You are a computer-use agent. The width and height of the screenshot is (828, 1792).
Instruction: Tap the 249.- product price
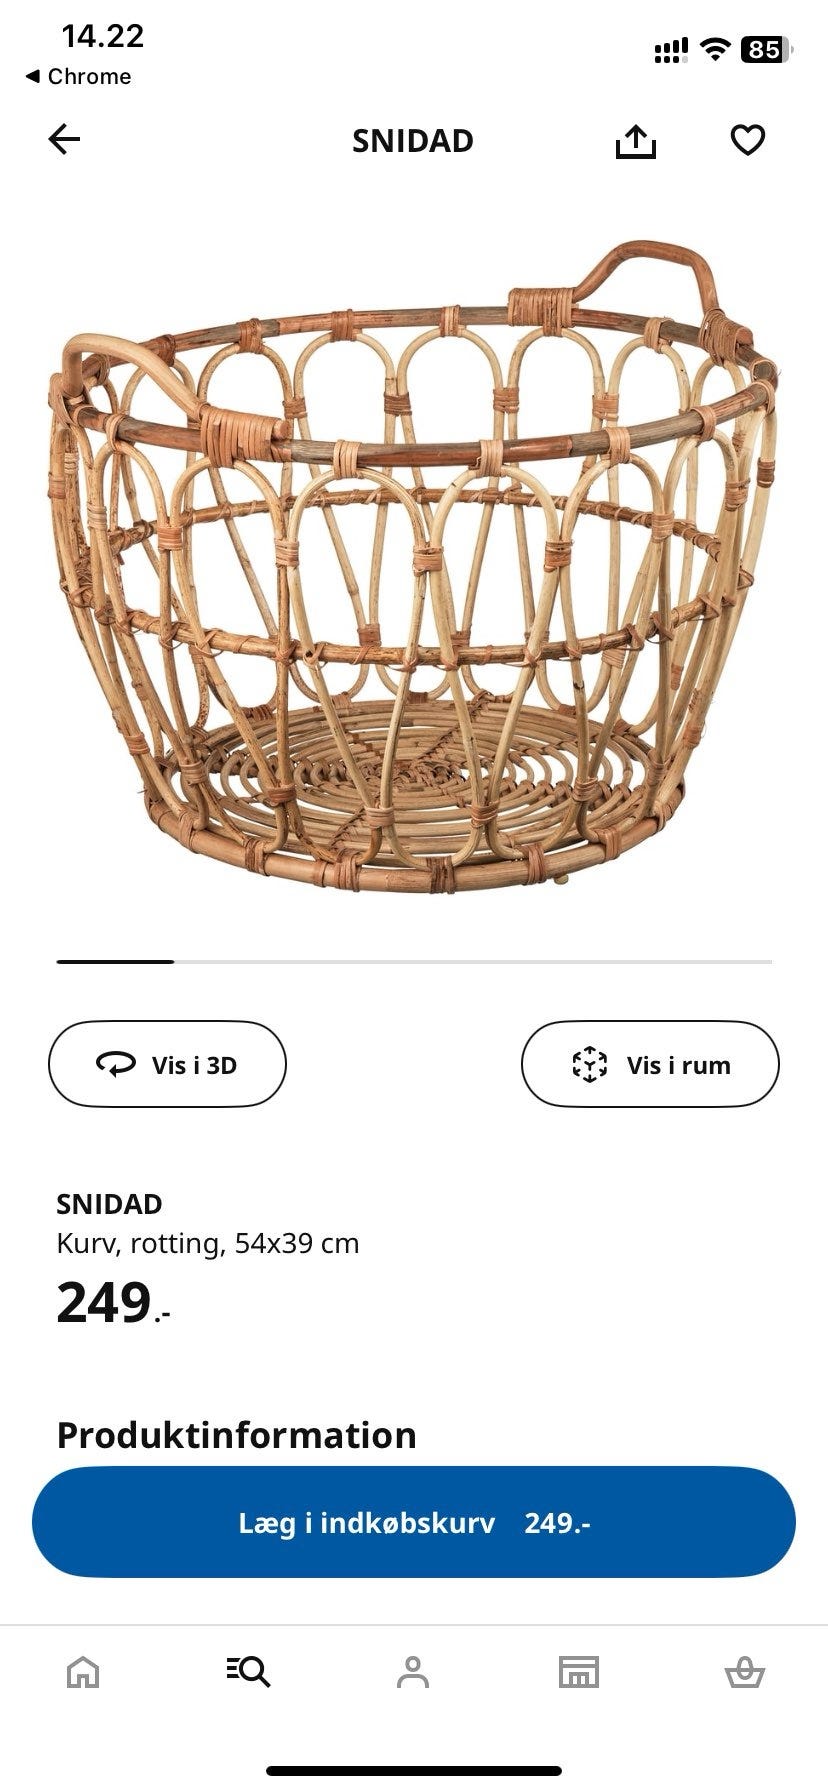(x=113, y=1303)
